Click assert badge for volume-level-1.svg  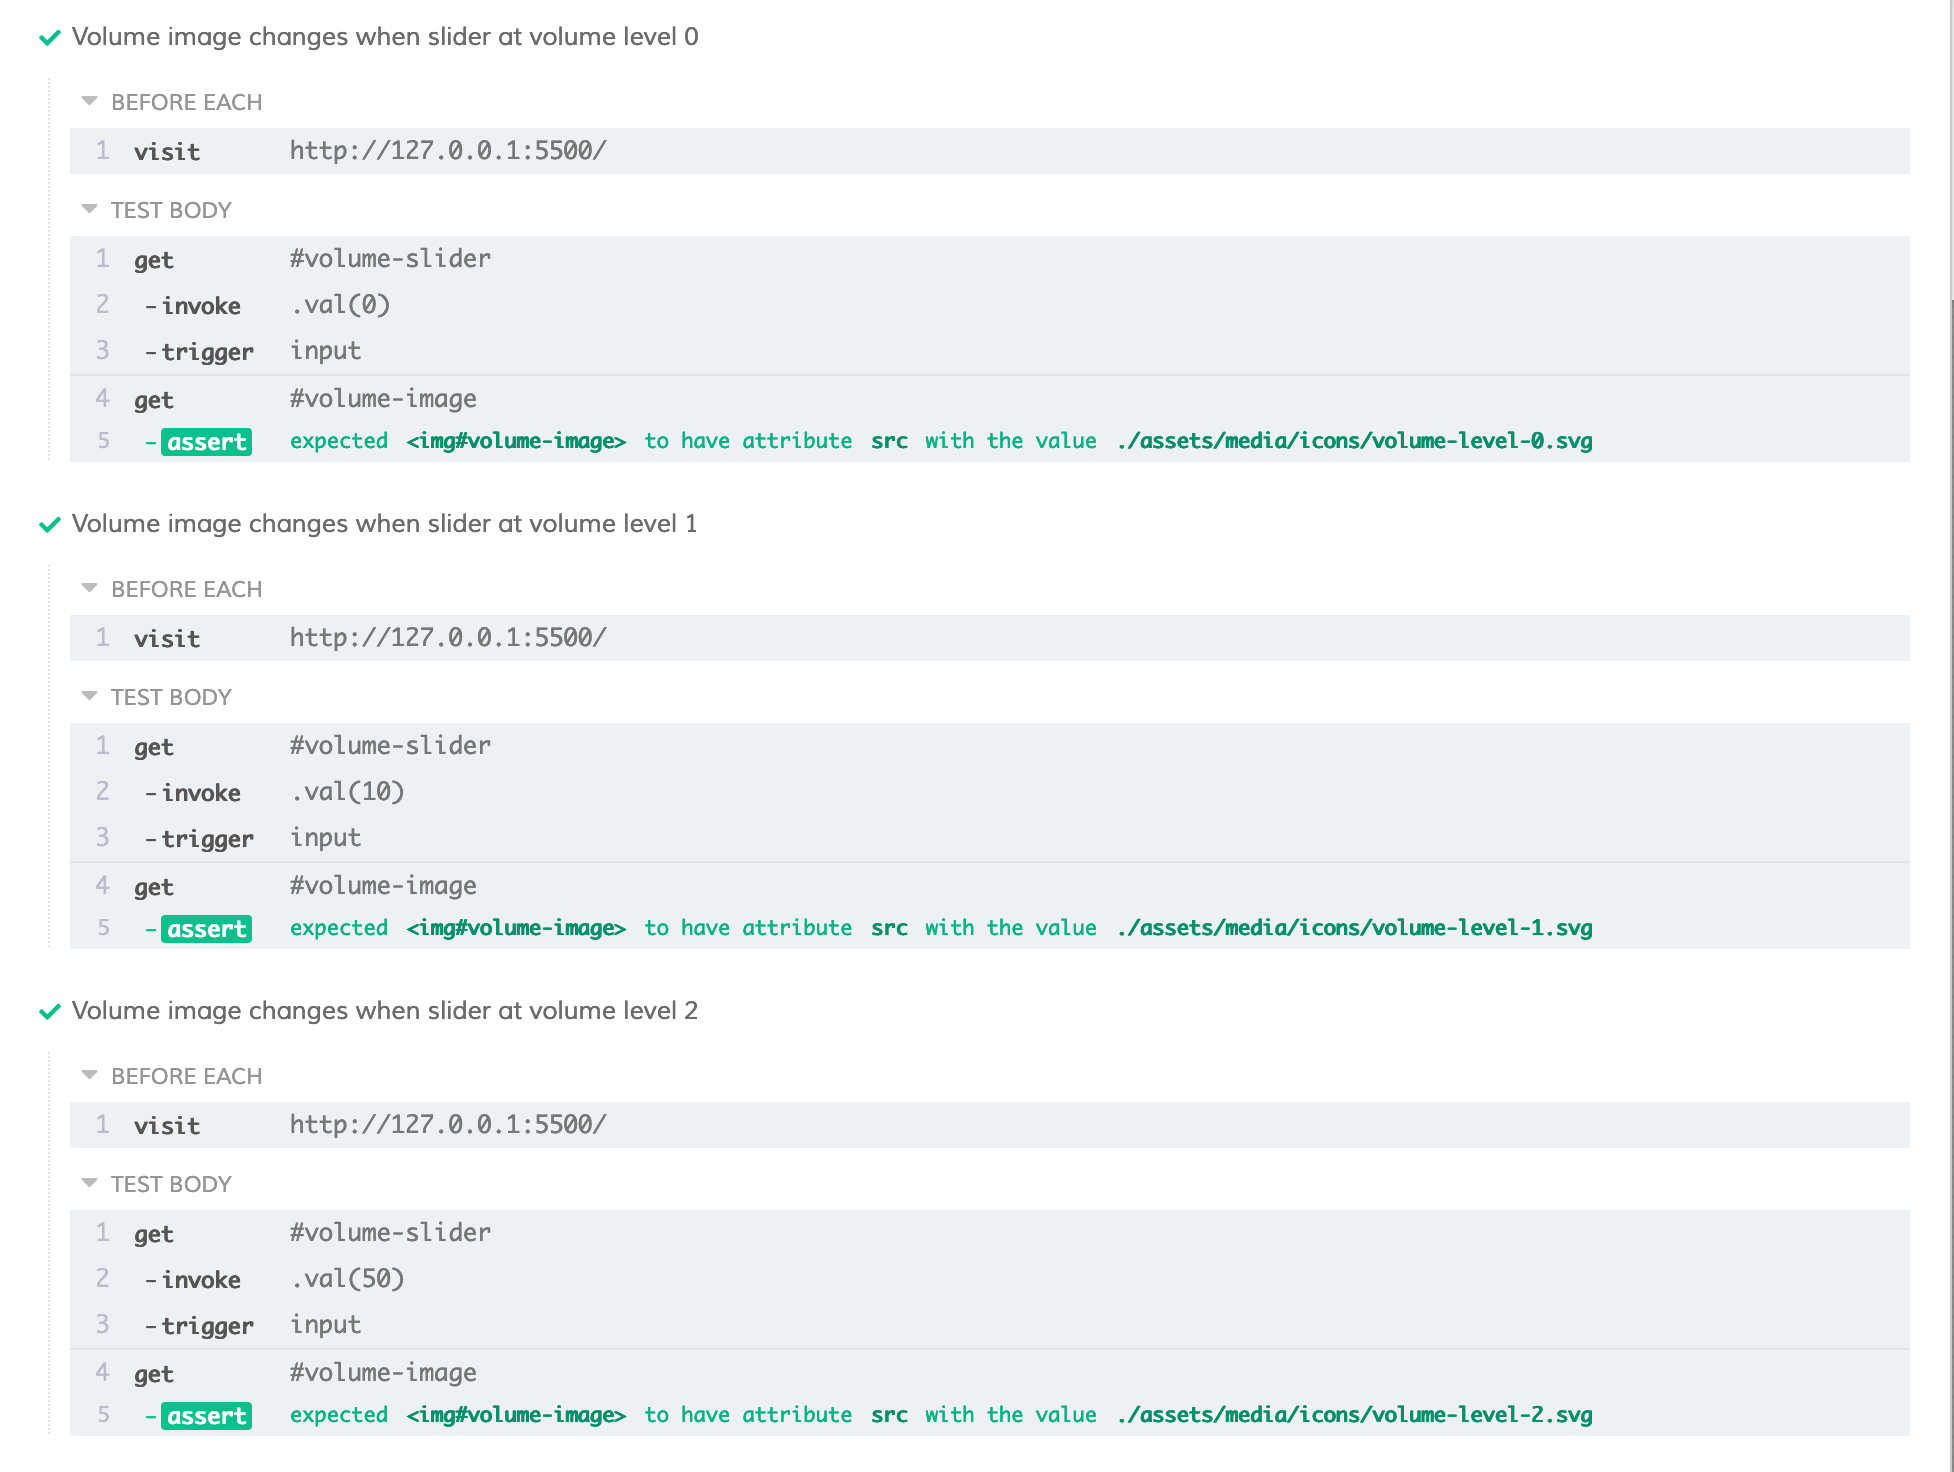[x=206, y=929]
